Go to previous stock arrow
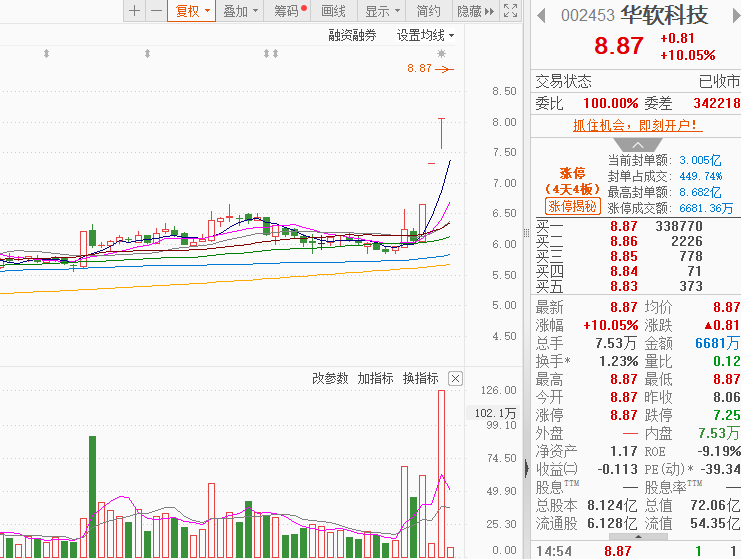 (x=542, y=16)
